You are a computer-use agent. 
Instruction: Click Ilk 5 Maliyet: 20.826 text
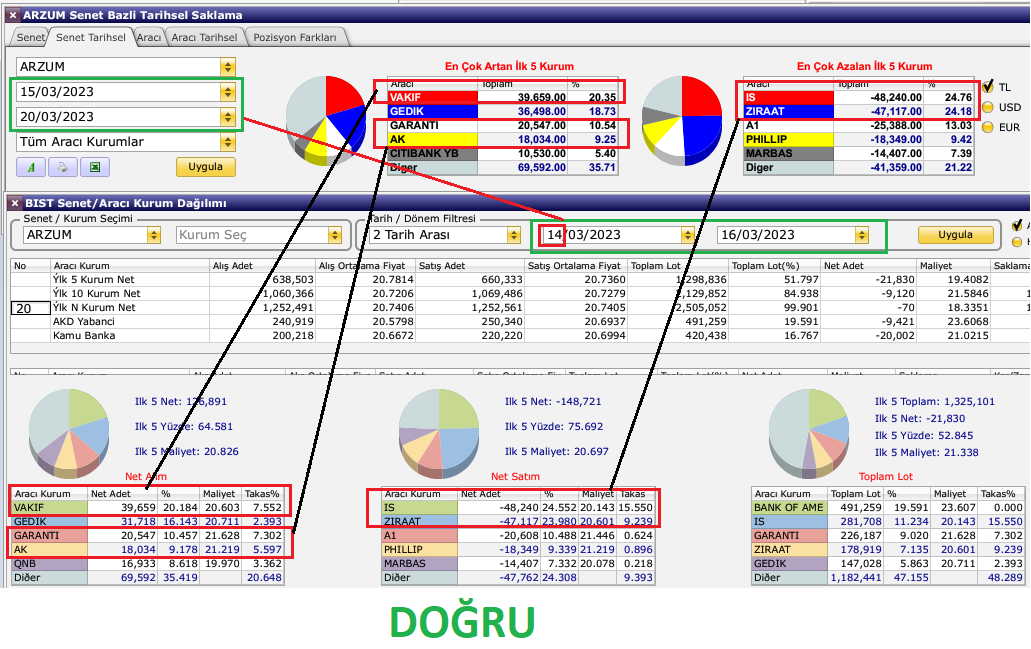[187, 451]
